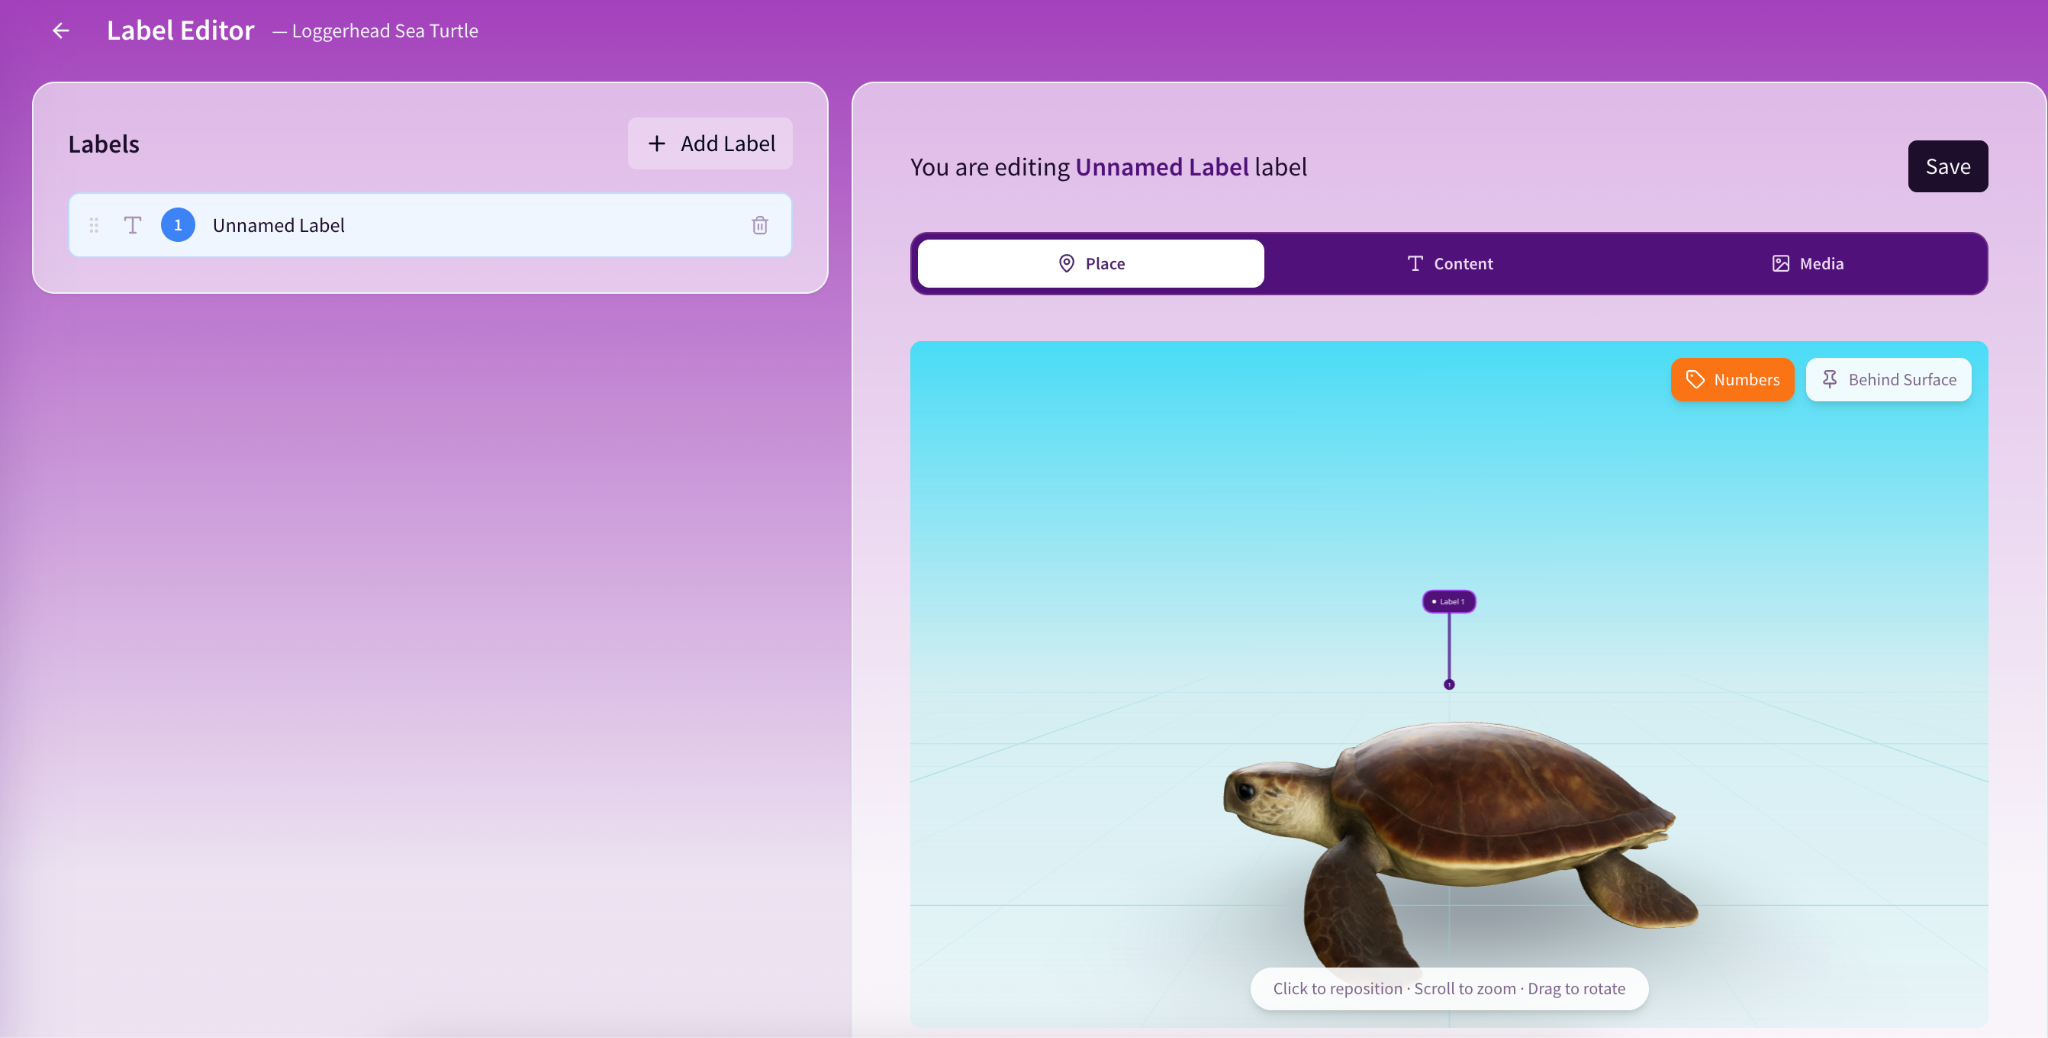Click the pin icon on Behind Surface
Viewport: 2048px width, 1038px height.
(1829, 380)
